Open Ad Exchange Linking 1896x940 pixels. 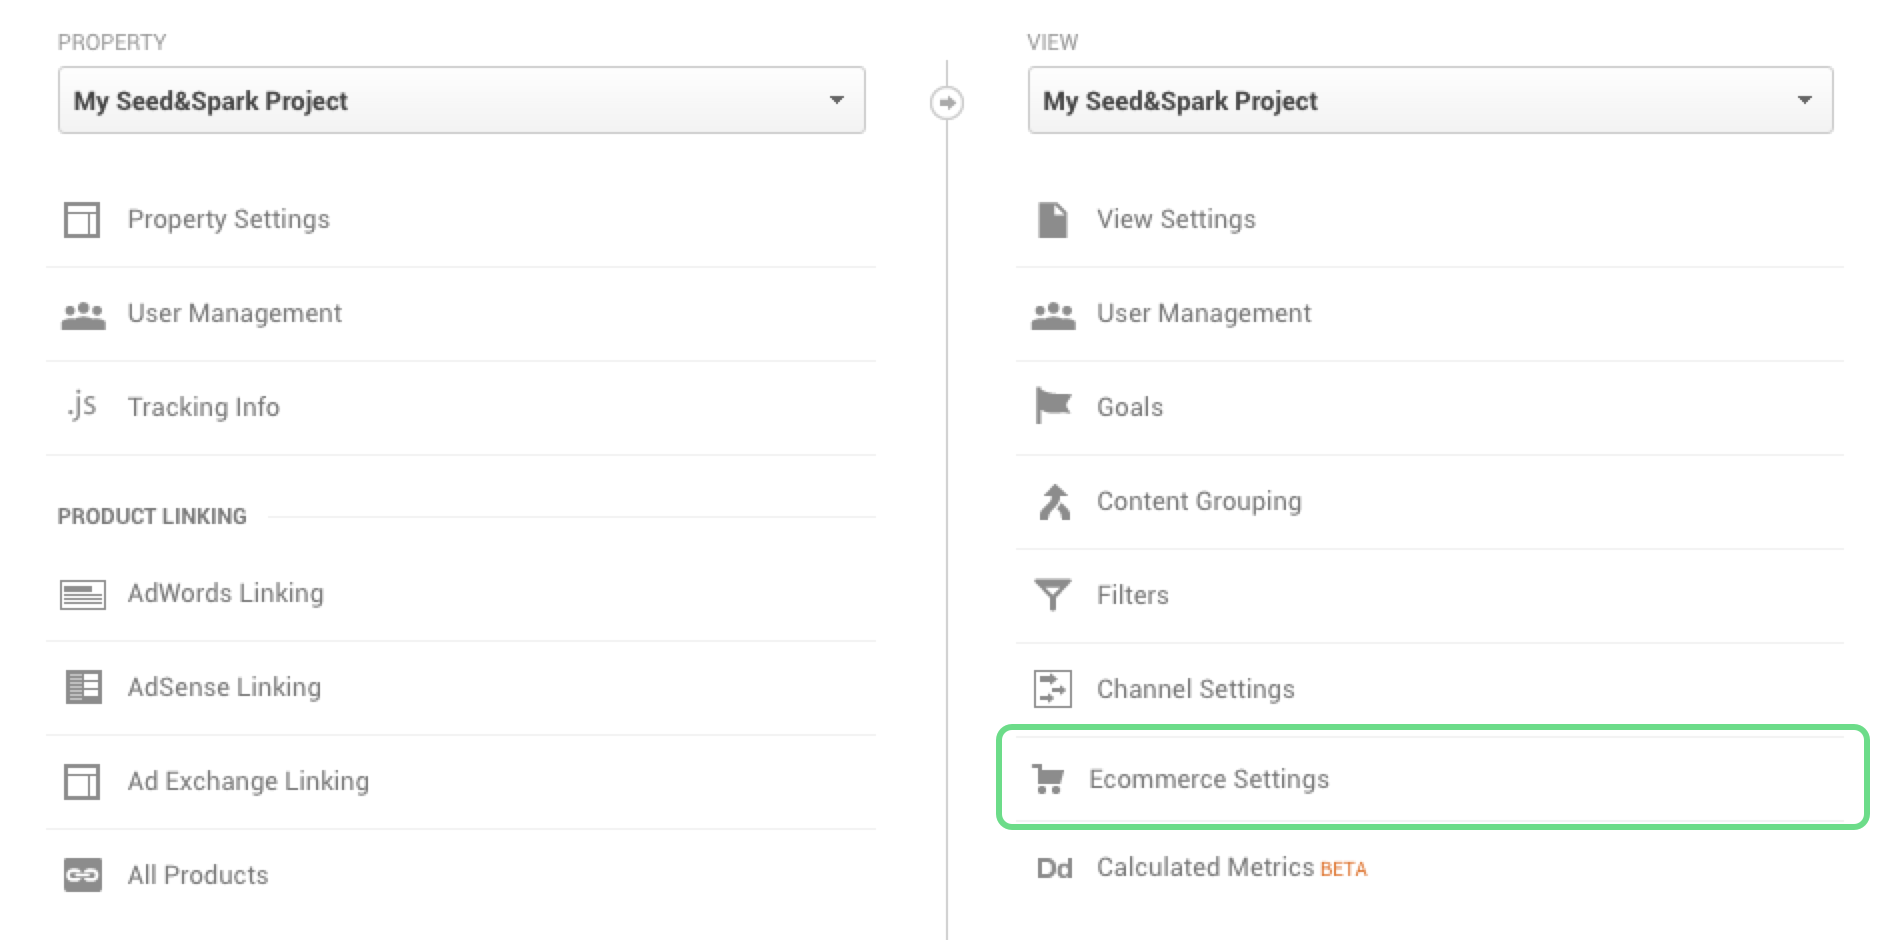coord(248,782)
